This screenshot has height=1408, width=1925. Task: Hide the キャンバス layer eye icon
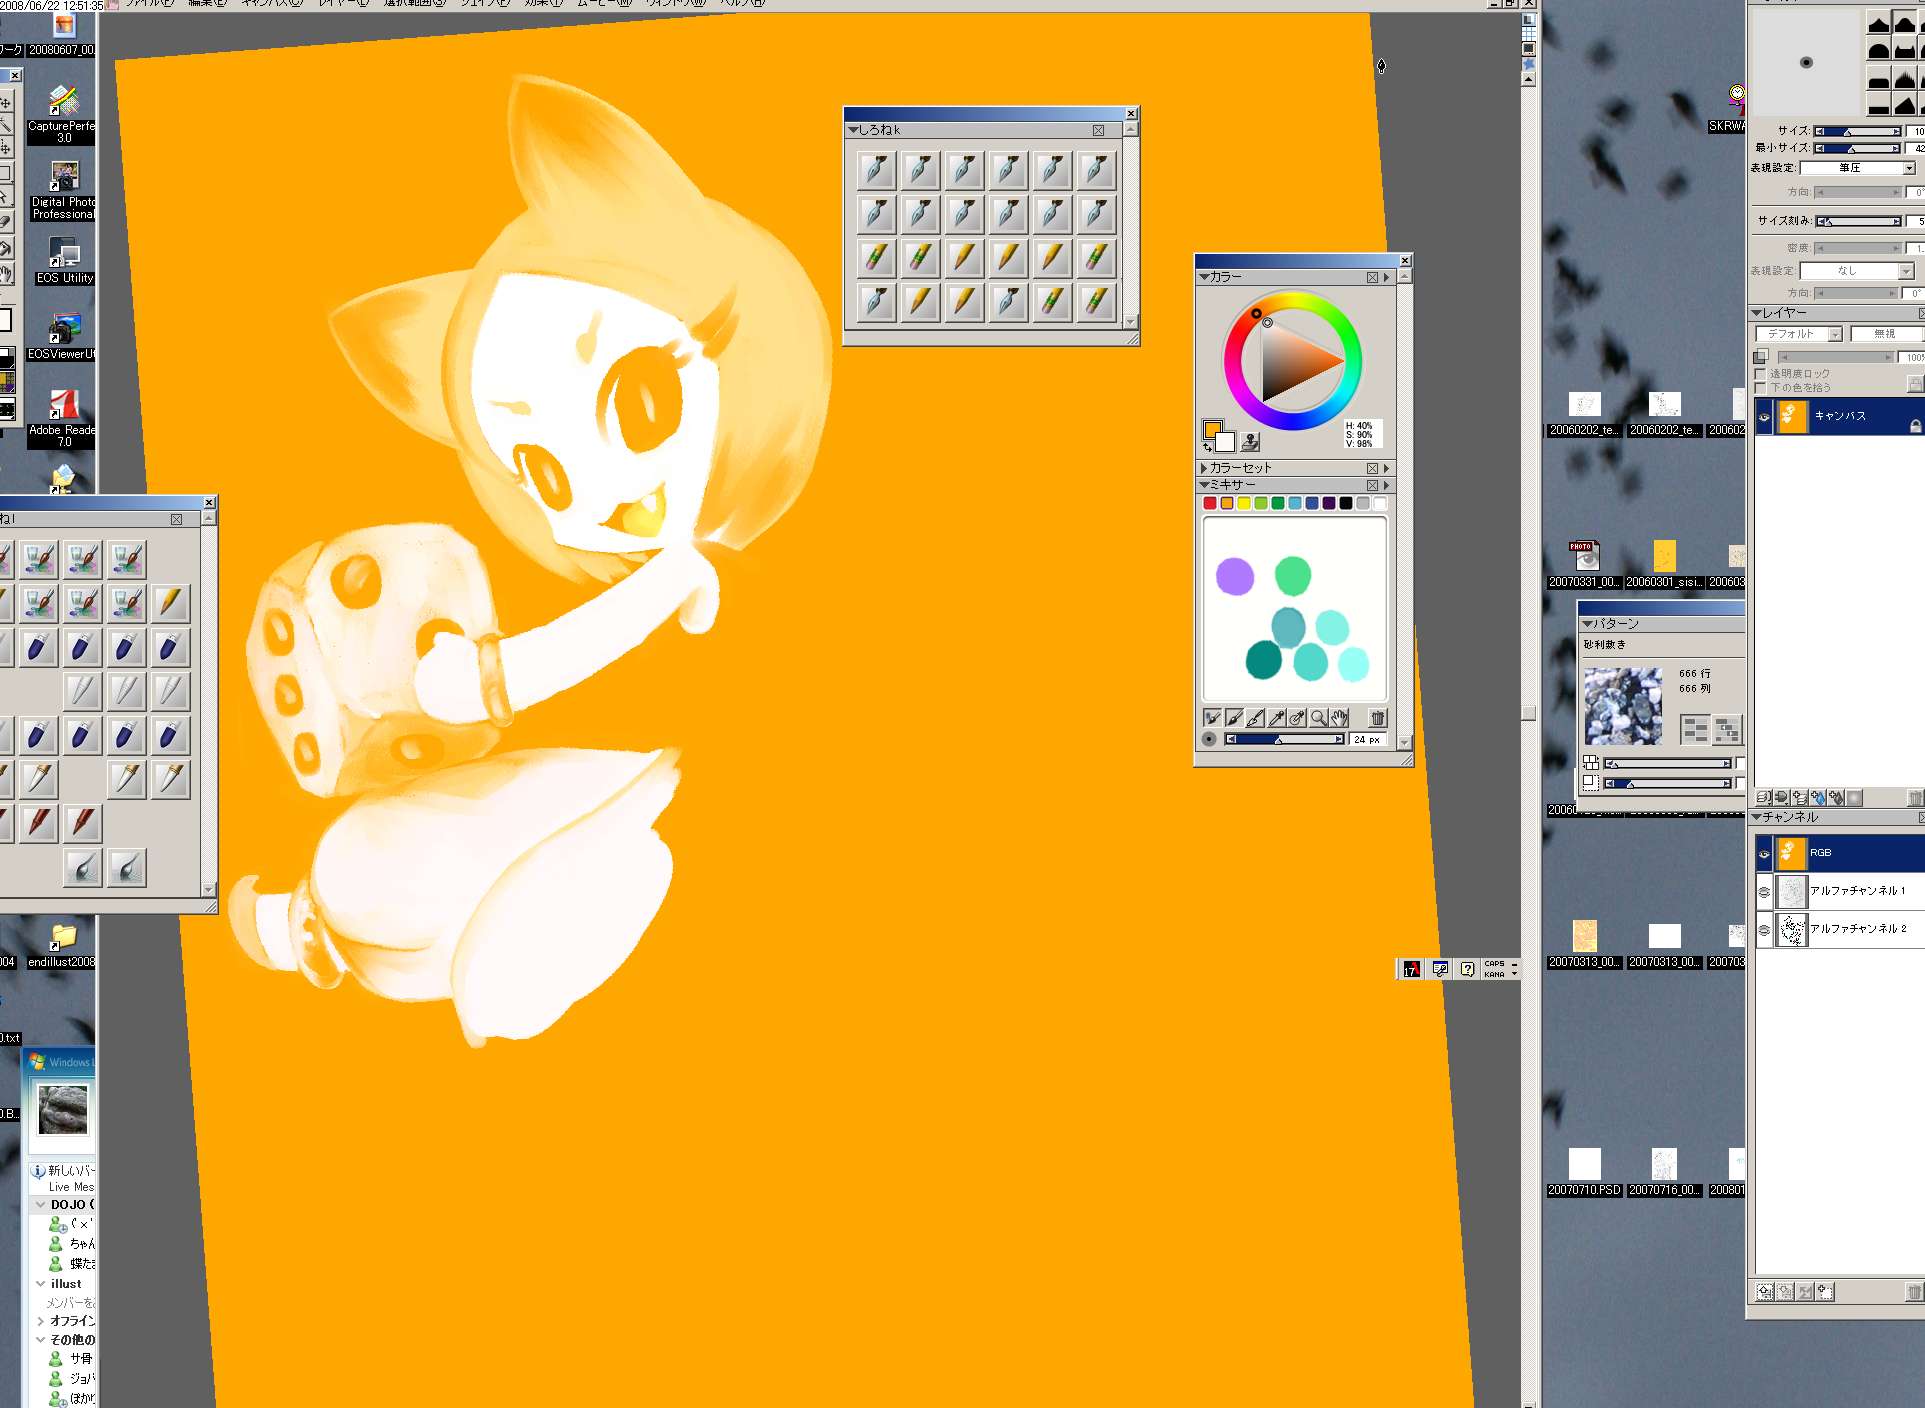1764,417
